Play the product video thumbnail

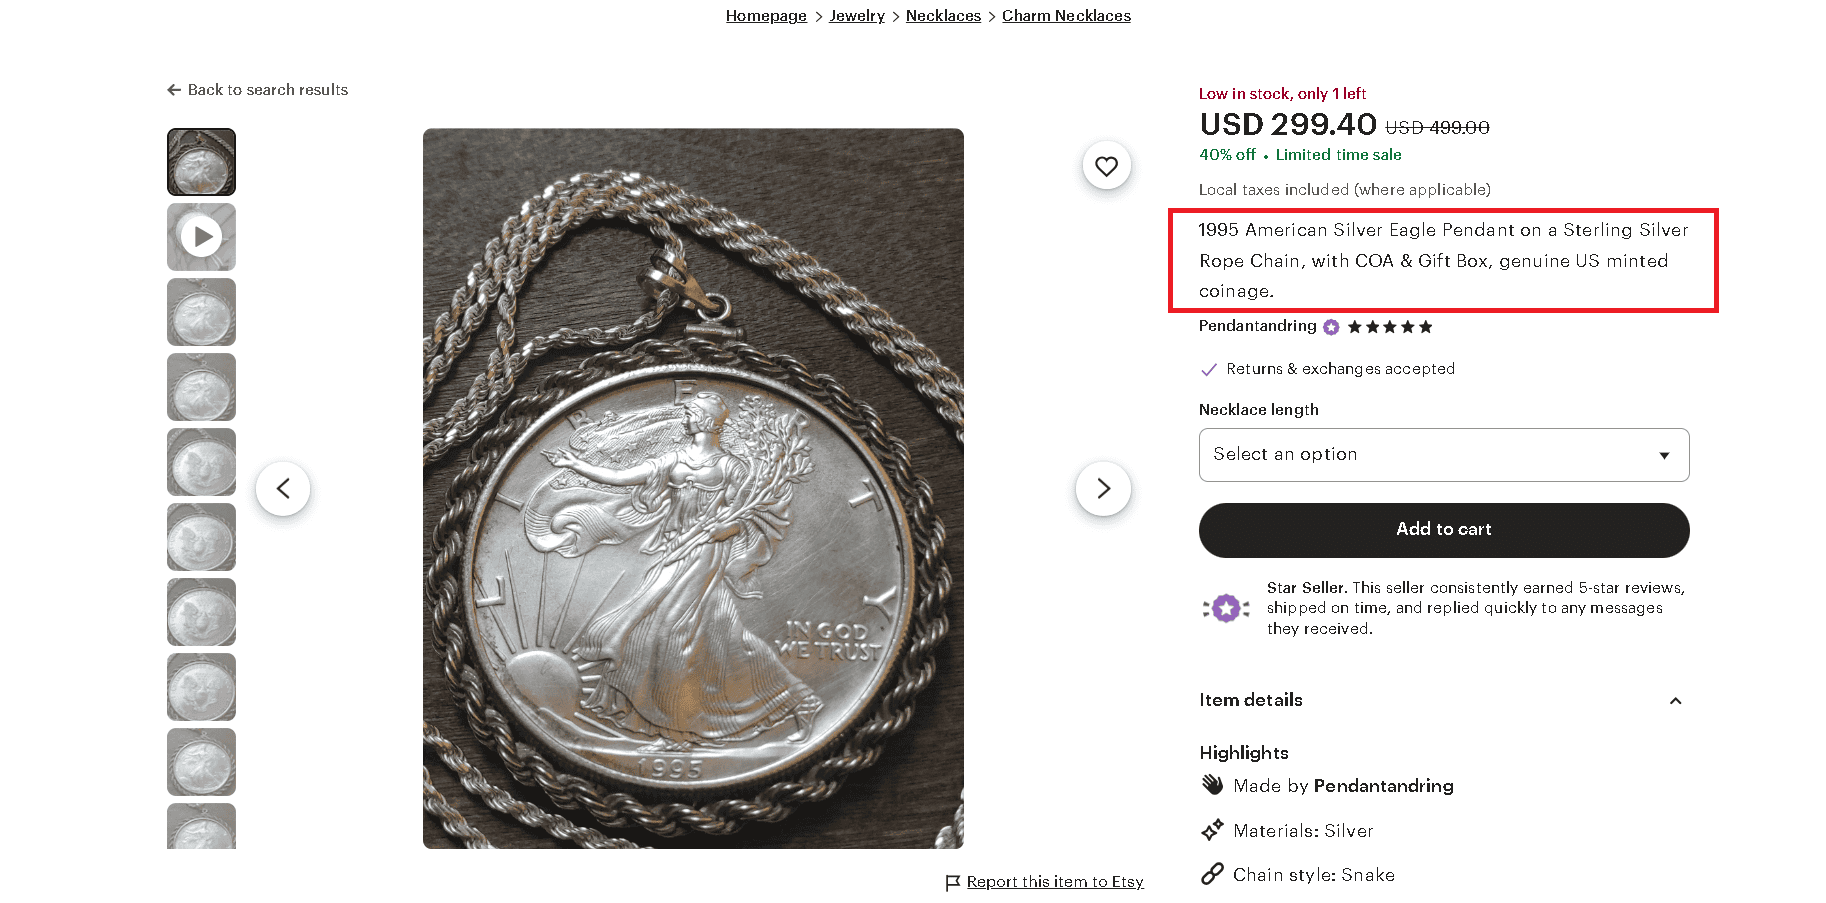(201, 237)
